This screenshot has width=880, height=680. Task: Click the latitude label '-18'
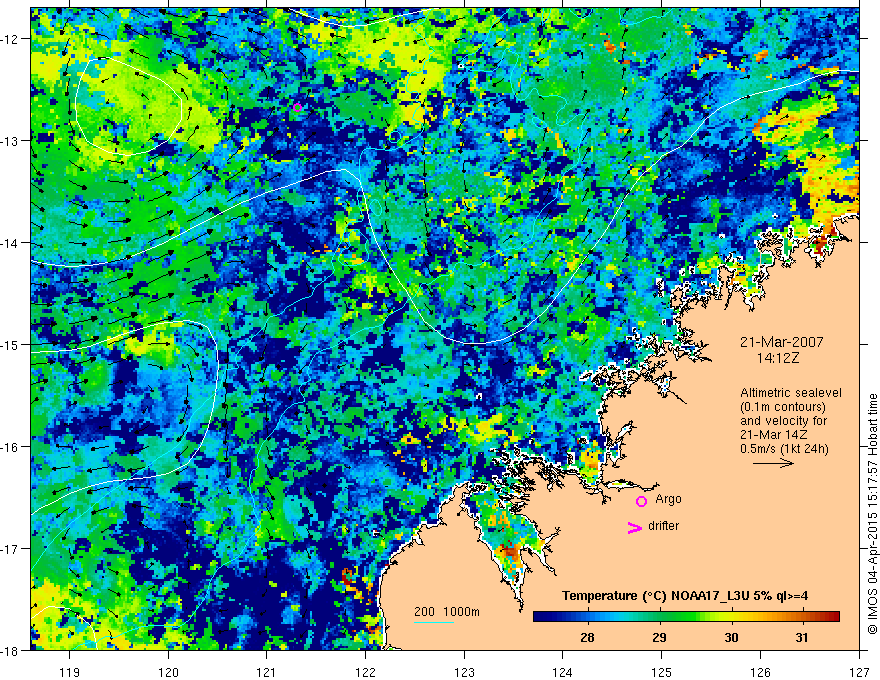11,650
